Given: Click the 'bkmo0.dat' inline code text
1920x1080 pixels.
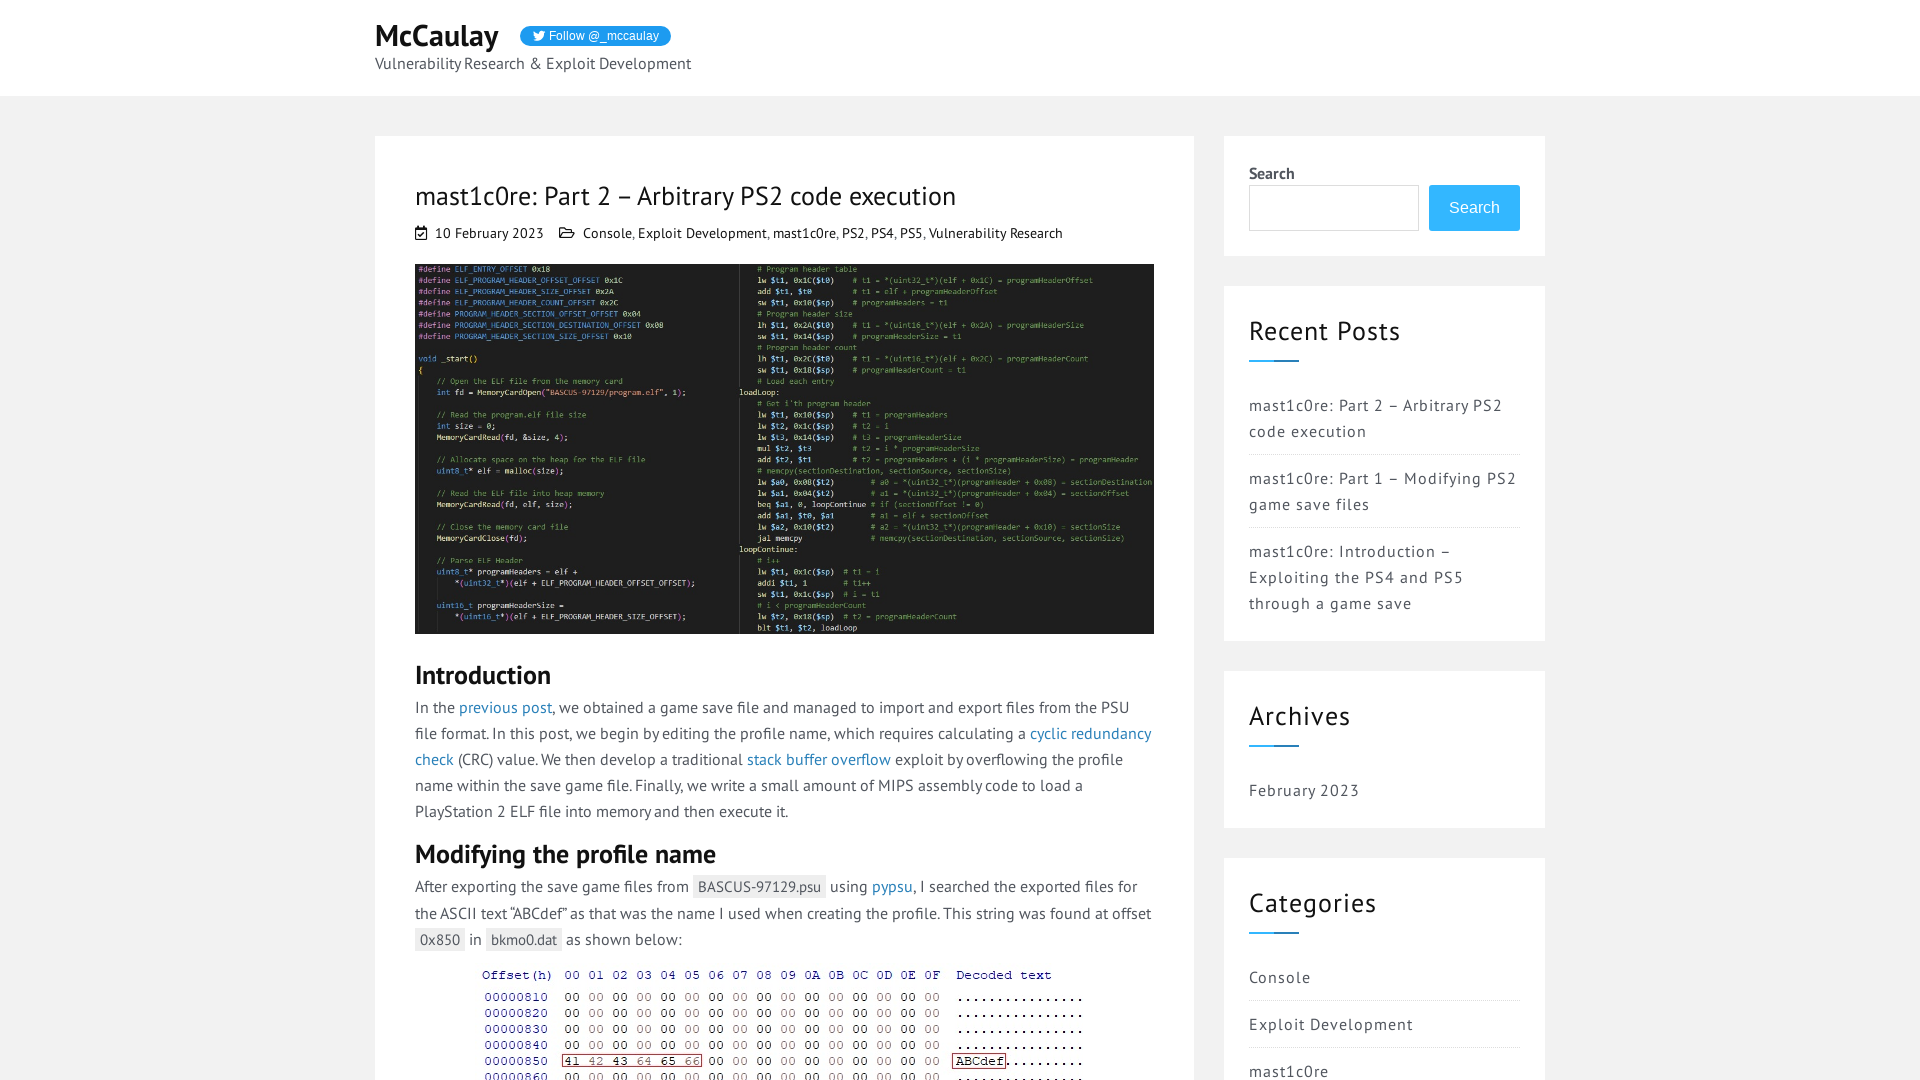Looking at the screenshot, I should [x=524, y=940].
